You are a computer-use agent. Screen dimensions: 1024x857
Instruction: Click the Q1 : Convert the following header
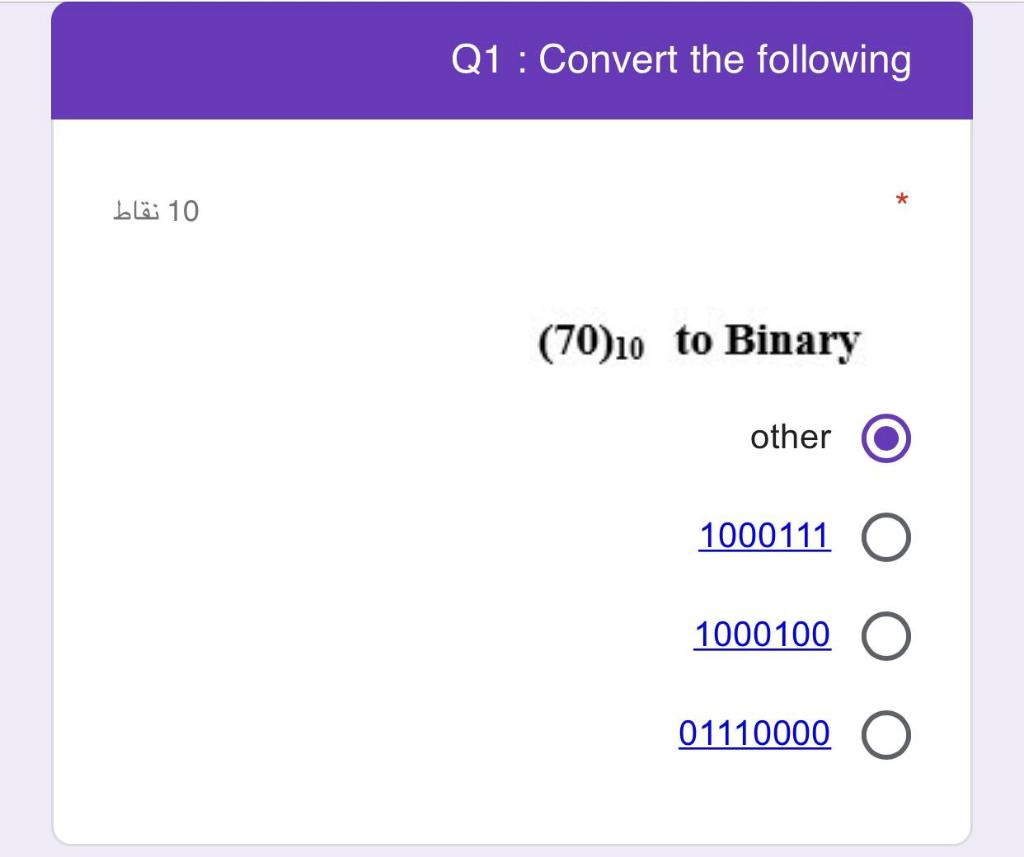(683, 59)
